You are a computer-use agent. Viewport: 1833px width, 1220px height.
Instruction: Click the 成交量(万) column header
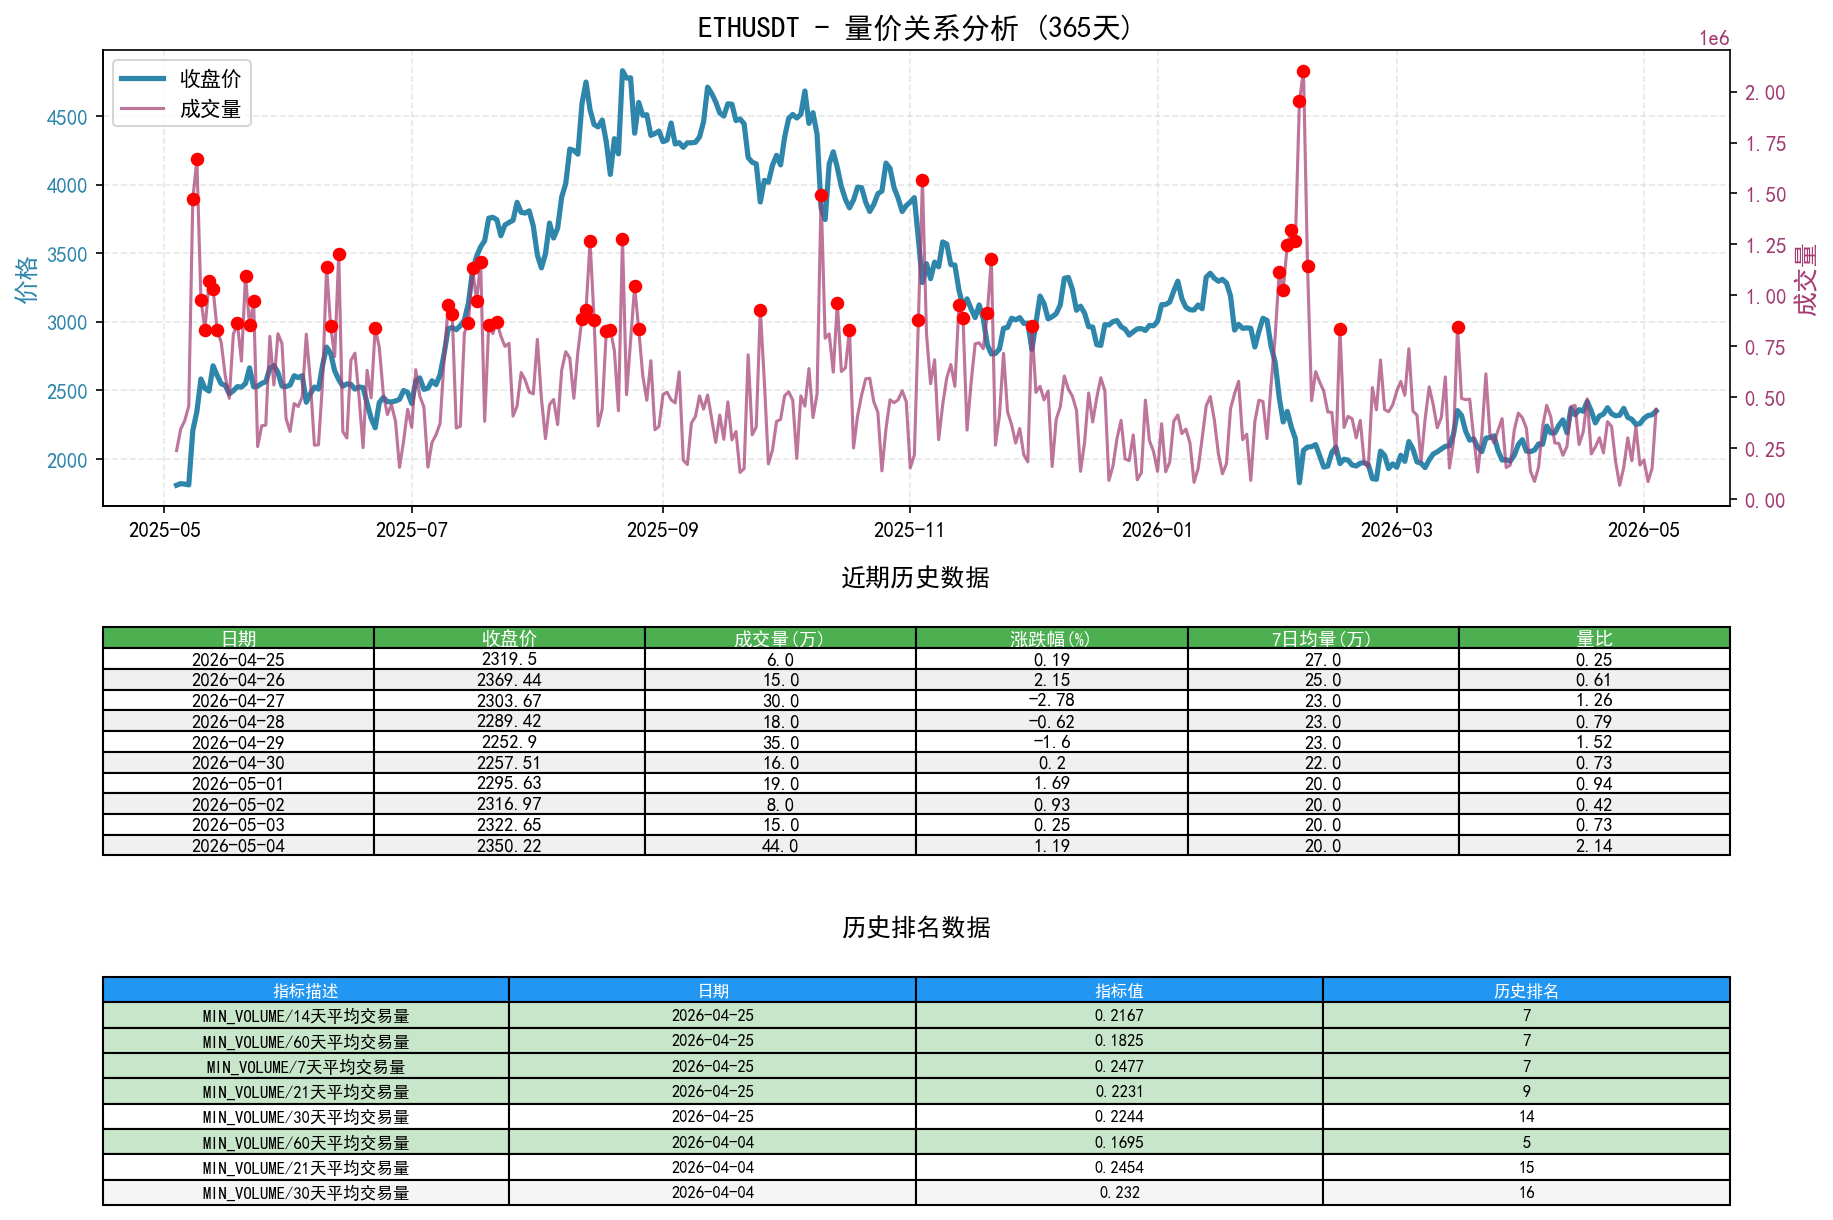780,638
